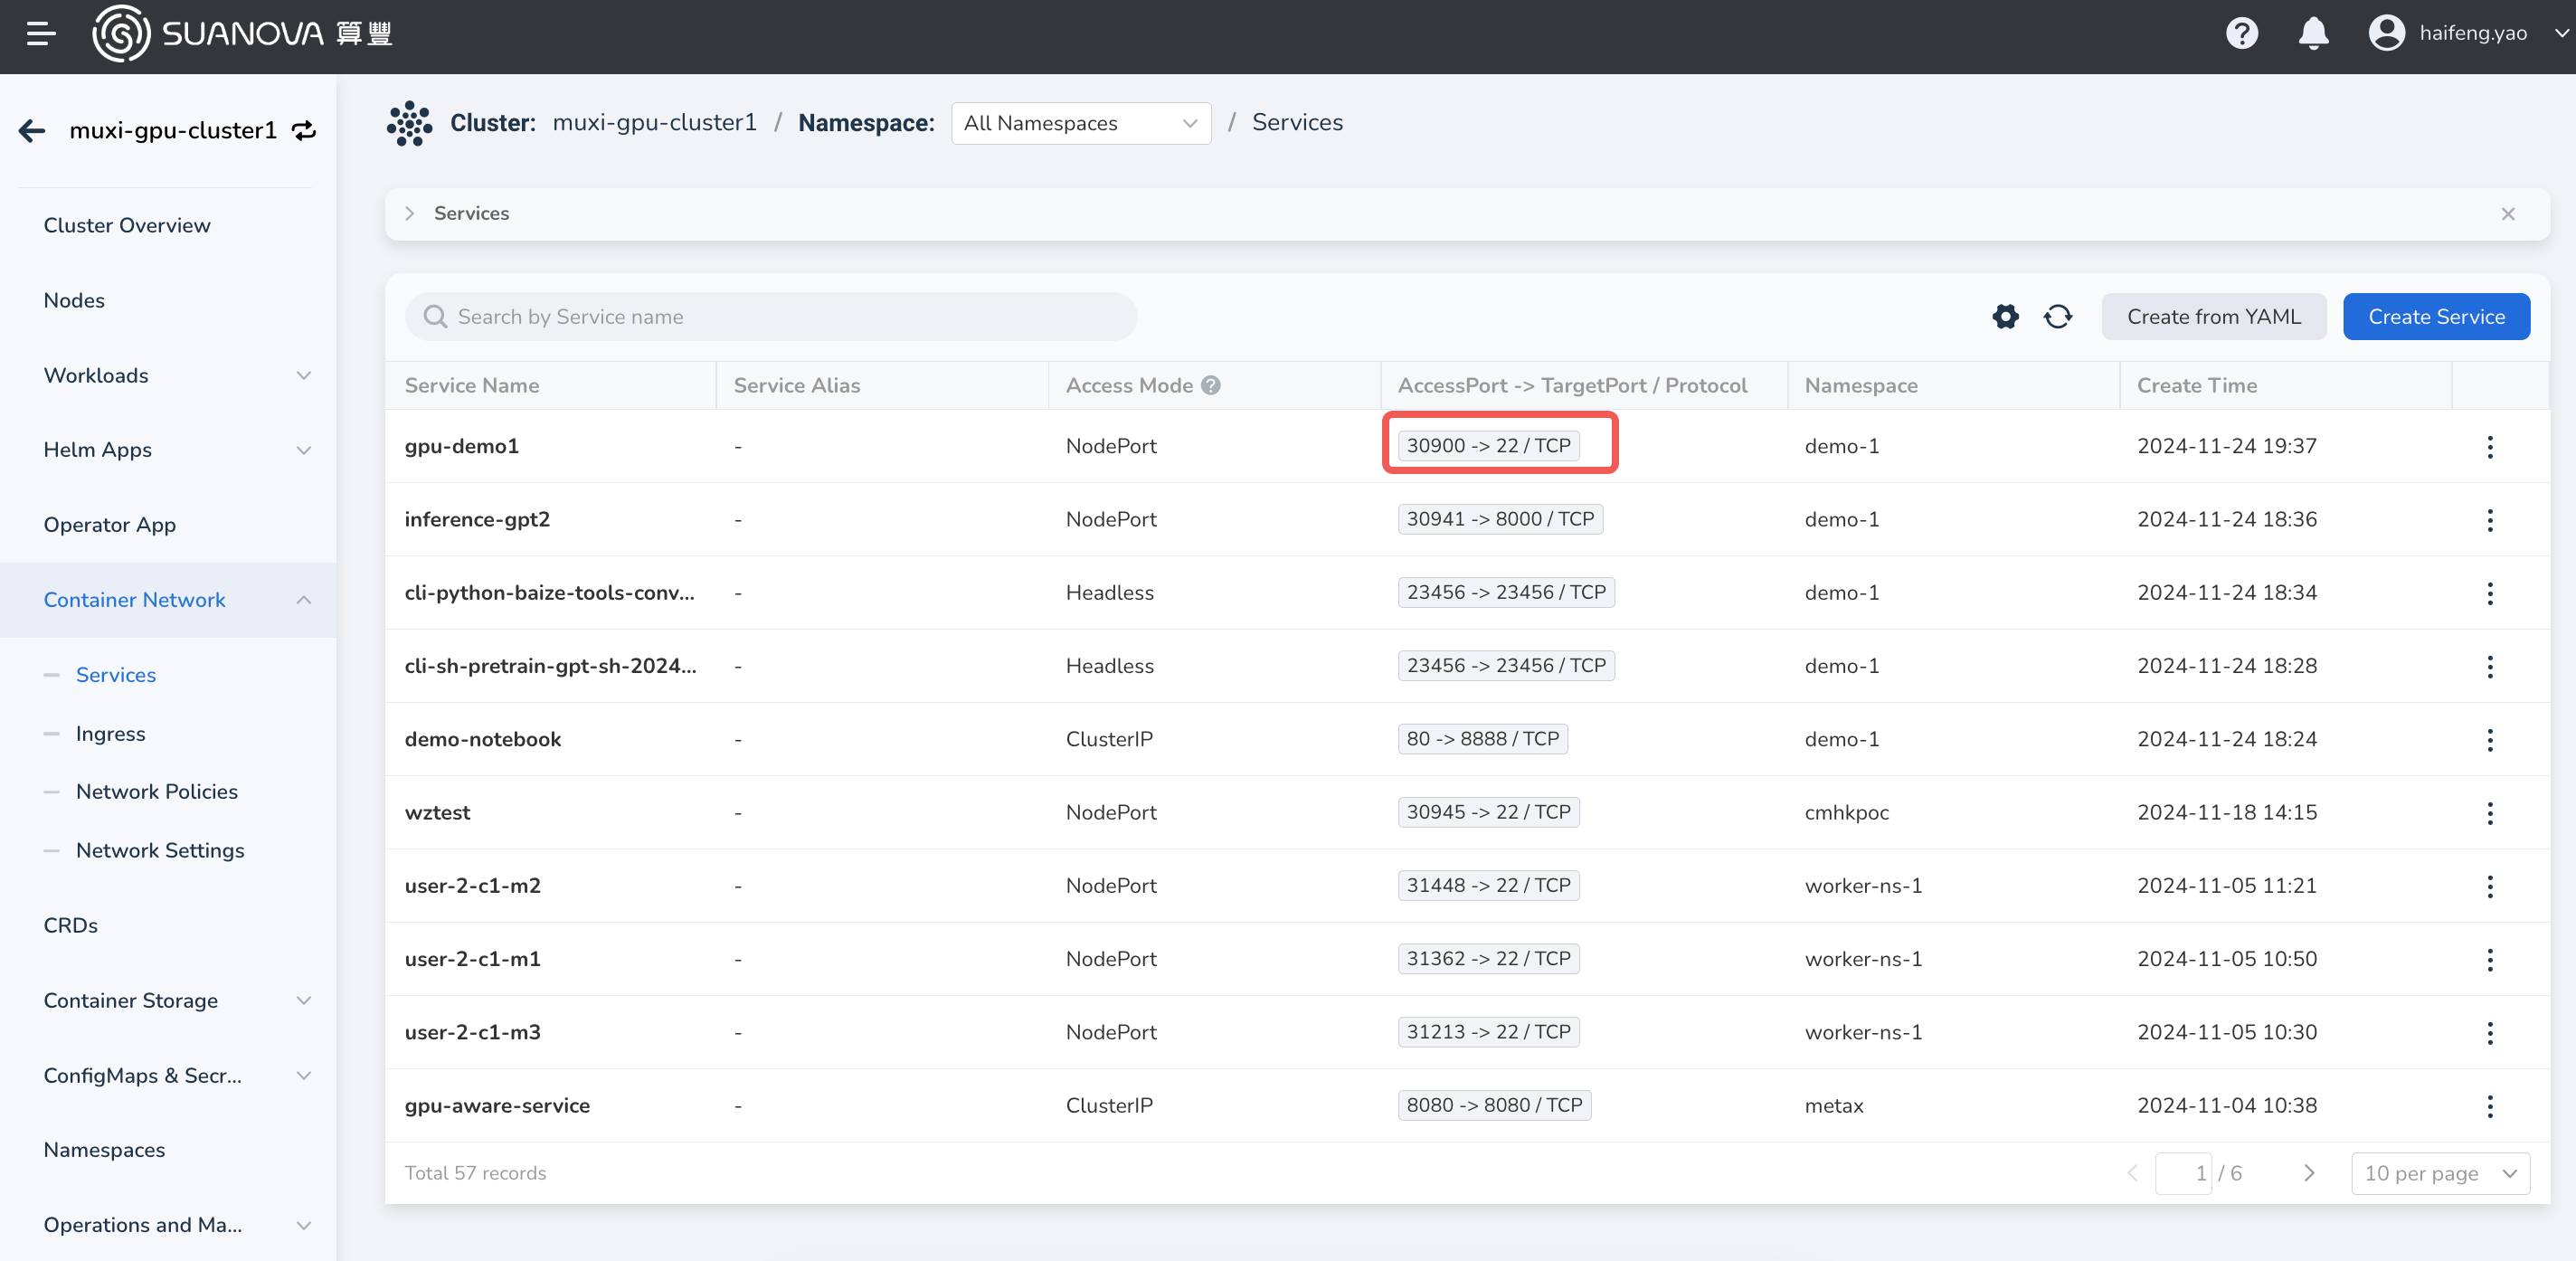Screen dimensions: 2576x1261
Task: Open Cluster Overview in sidebar
Action: click(127, 226)
